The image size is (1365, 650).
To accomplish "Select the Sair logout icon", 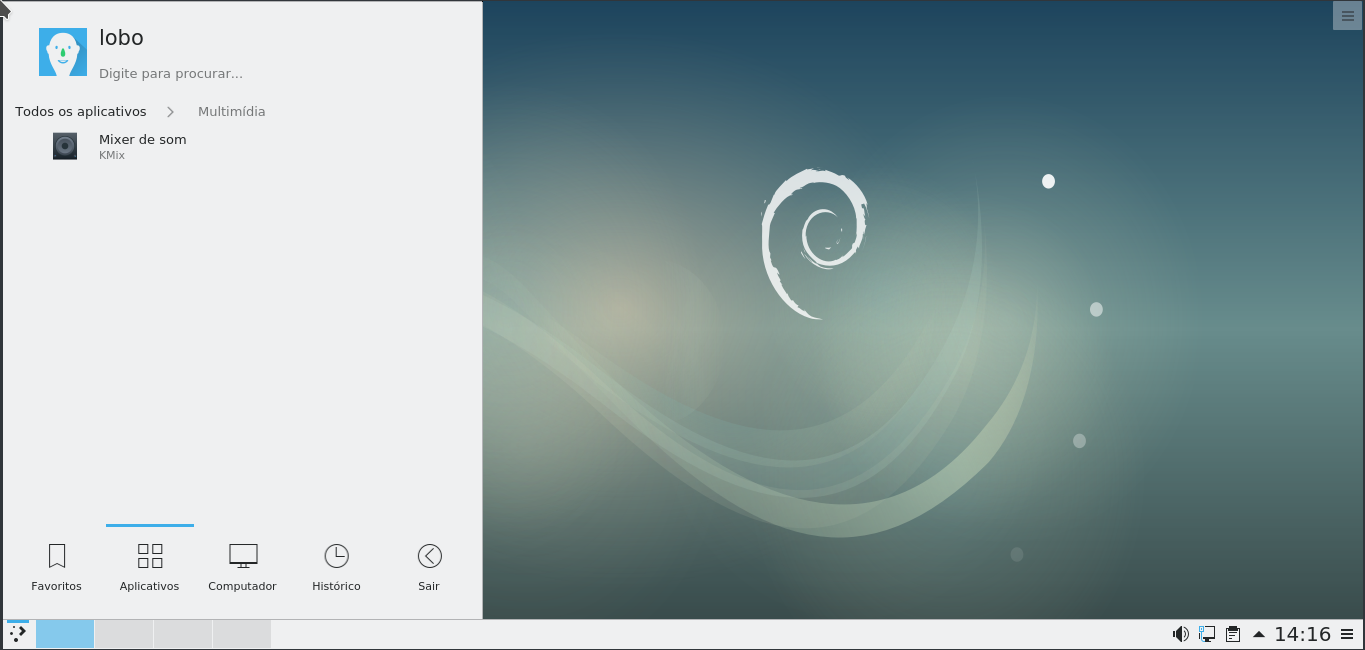I will click(429, 556).
